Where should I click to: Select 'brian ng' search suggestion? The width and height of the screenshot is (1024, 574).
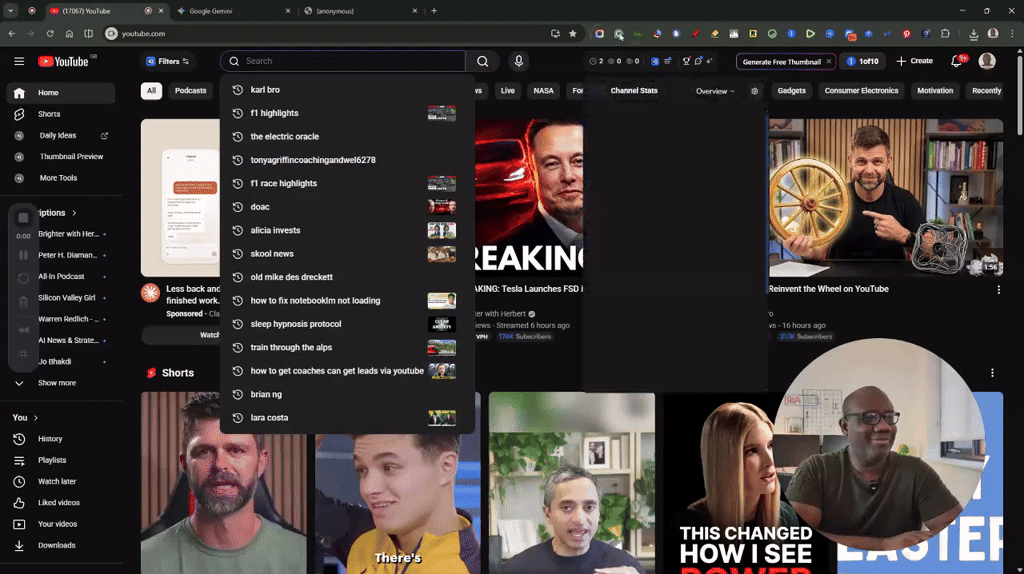pos(347,394)
